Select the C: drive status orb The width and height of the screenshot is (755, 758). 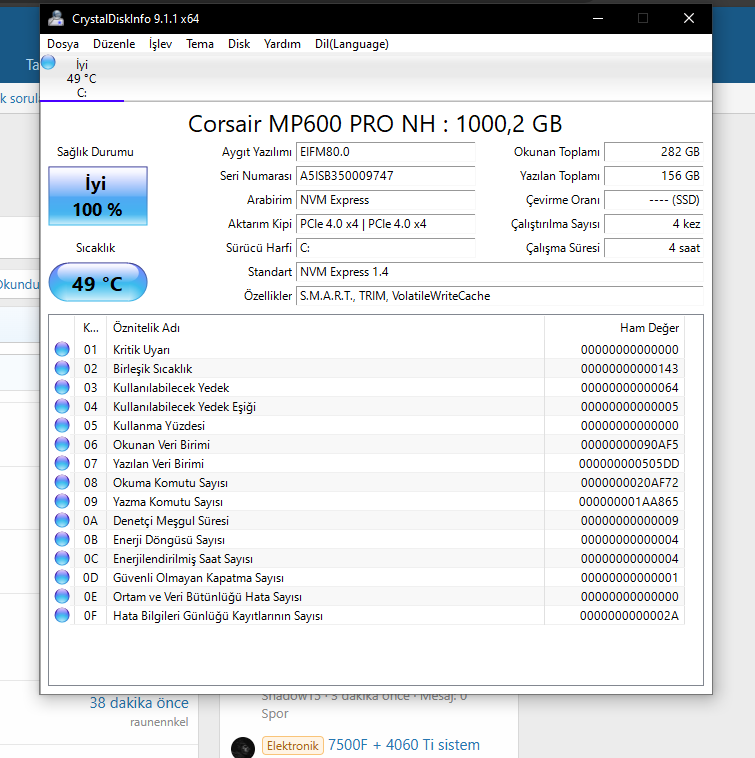pos(48,62)
